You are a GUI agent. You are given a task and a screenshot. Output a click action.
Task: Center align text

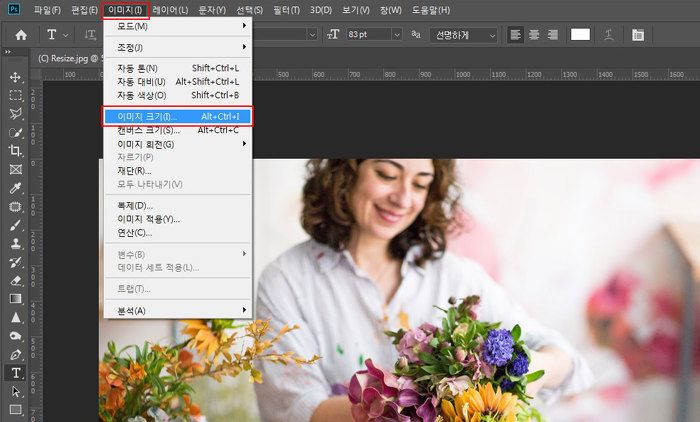point(534,35)
